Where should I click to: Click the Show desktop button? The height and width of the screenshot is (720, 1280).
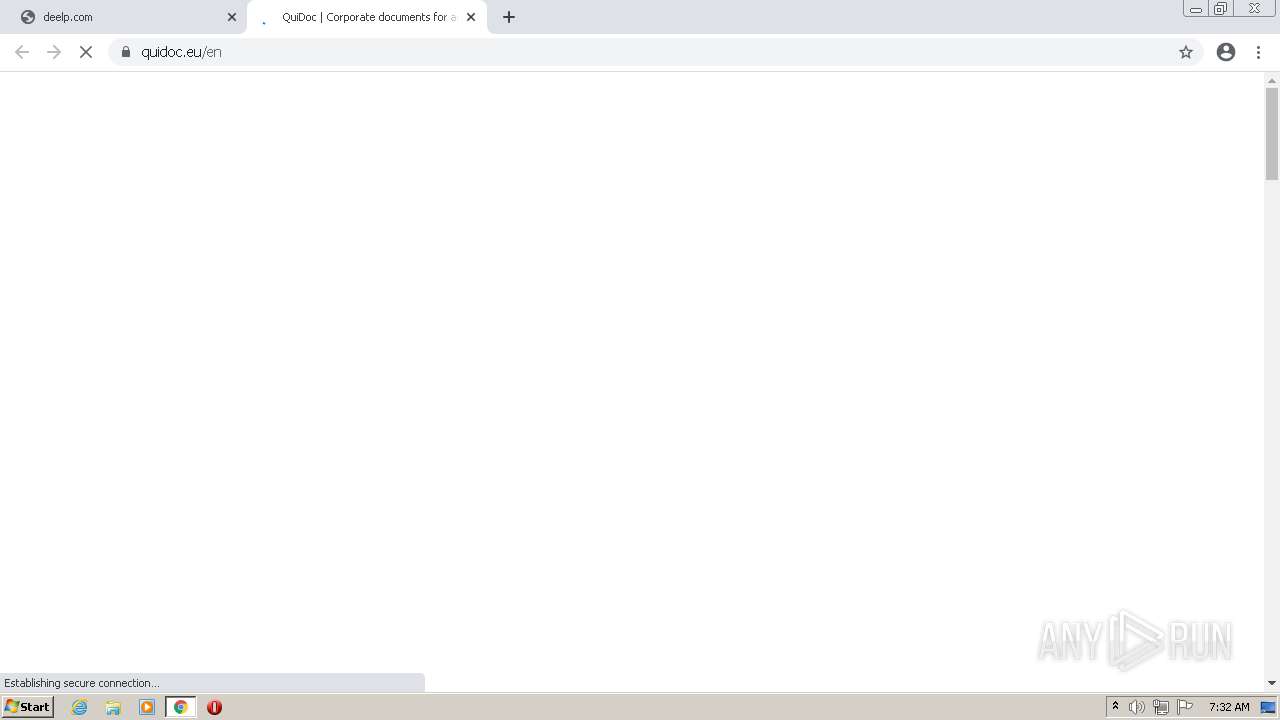coord(1268,707)
